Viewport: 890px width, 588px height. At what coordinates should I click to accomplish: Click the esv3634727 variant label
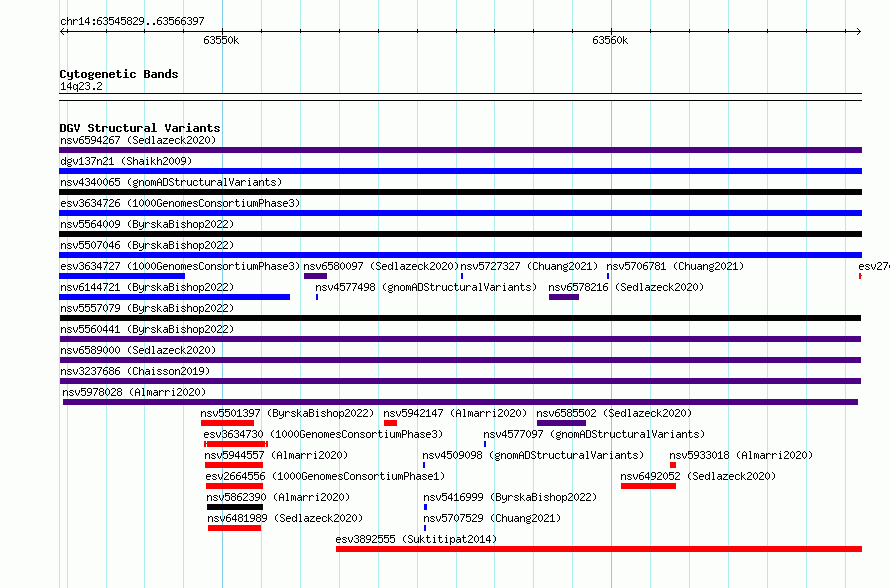180,266
